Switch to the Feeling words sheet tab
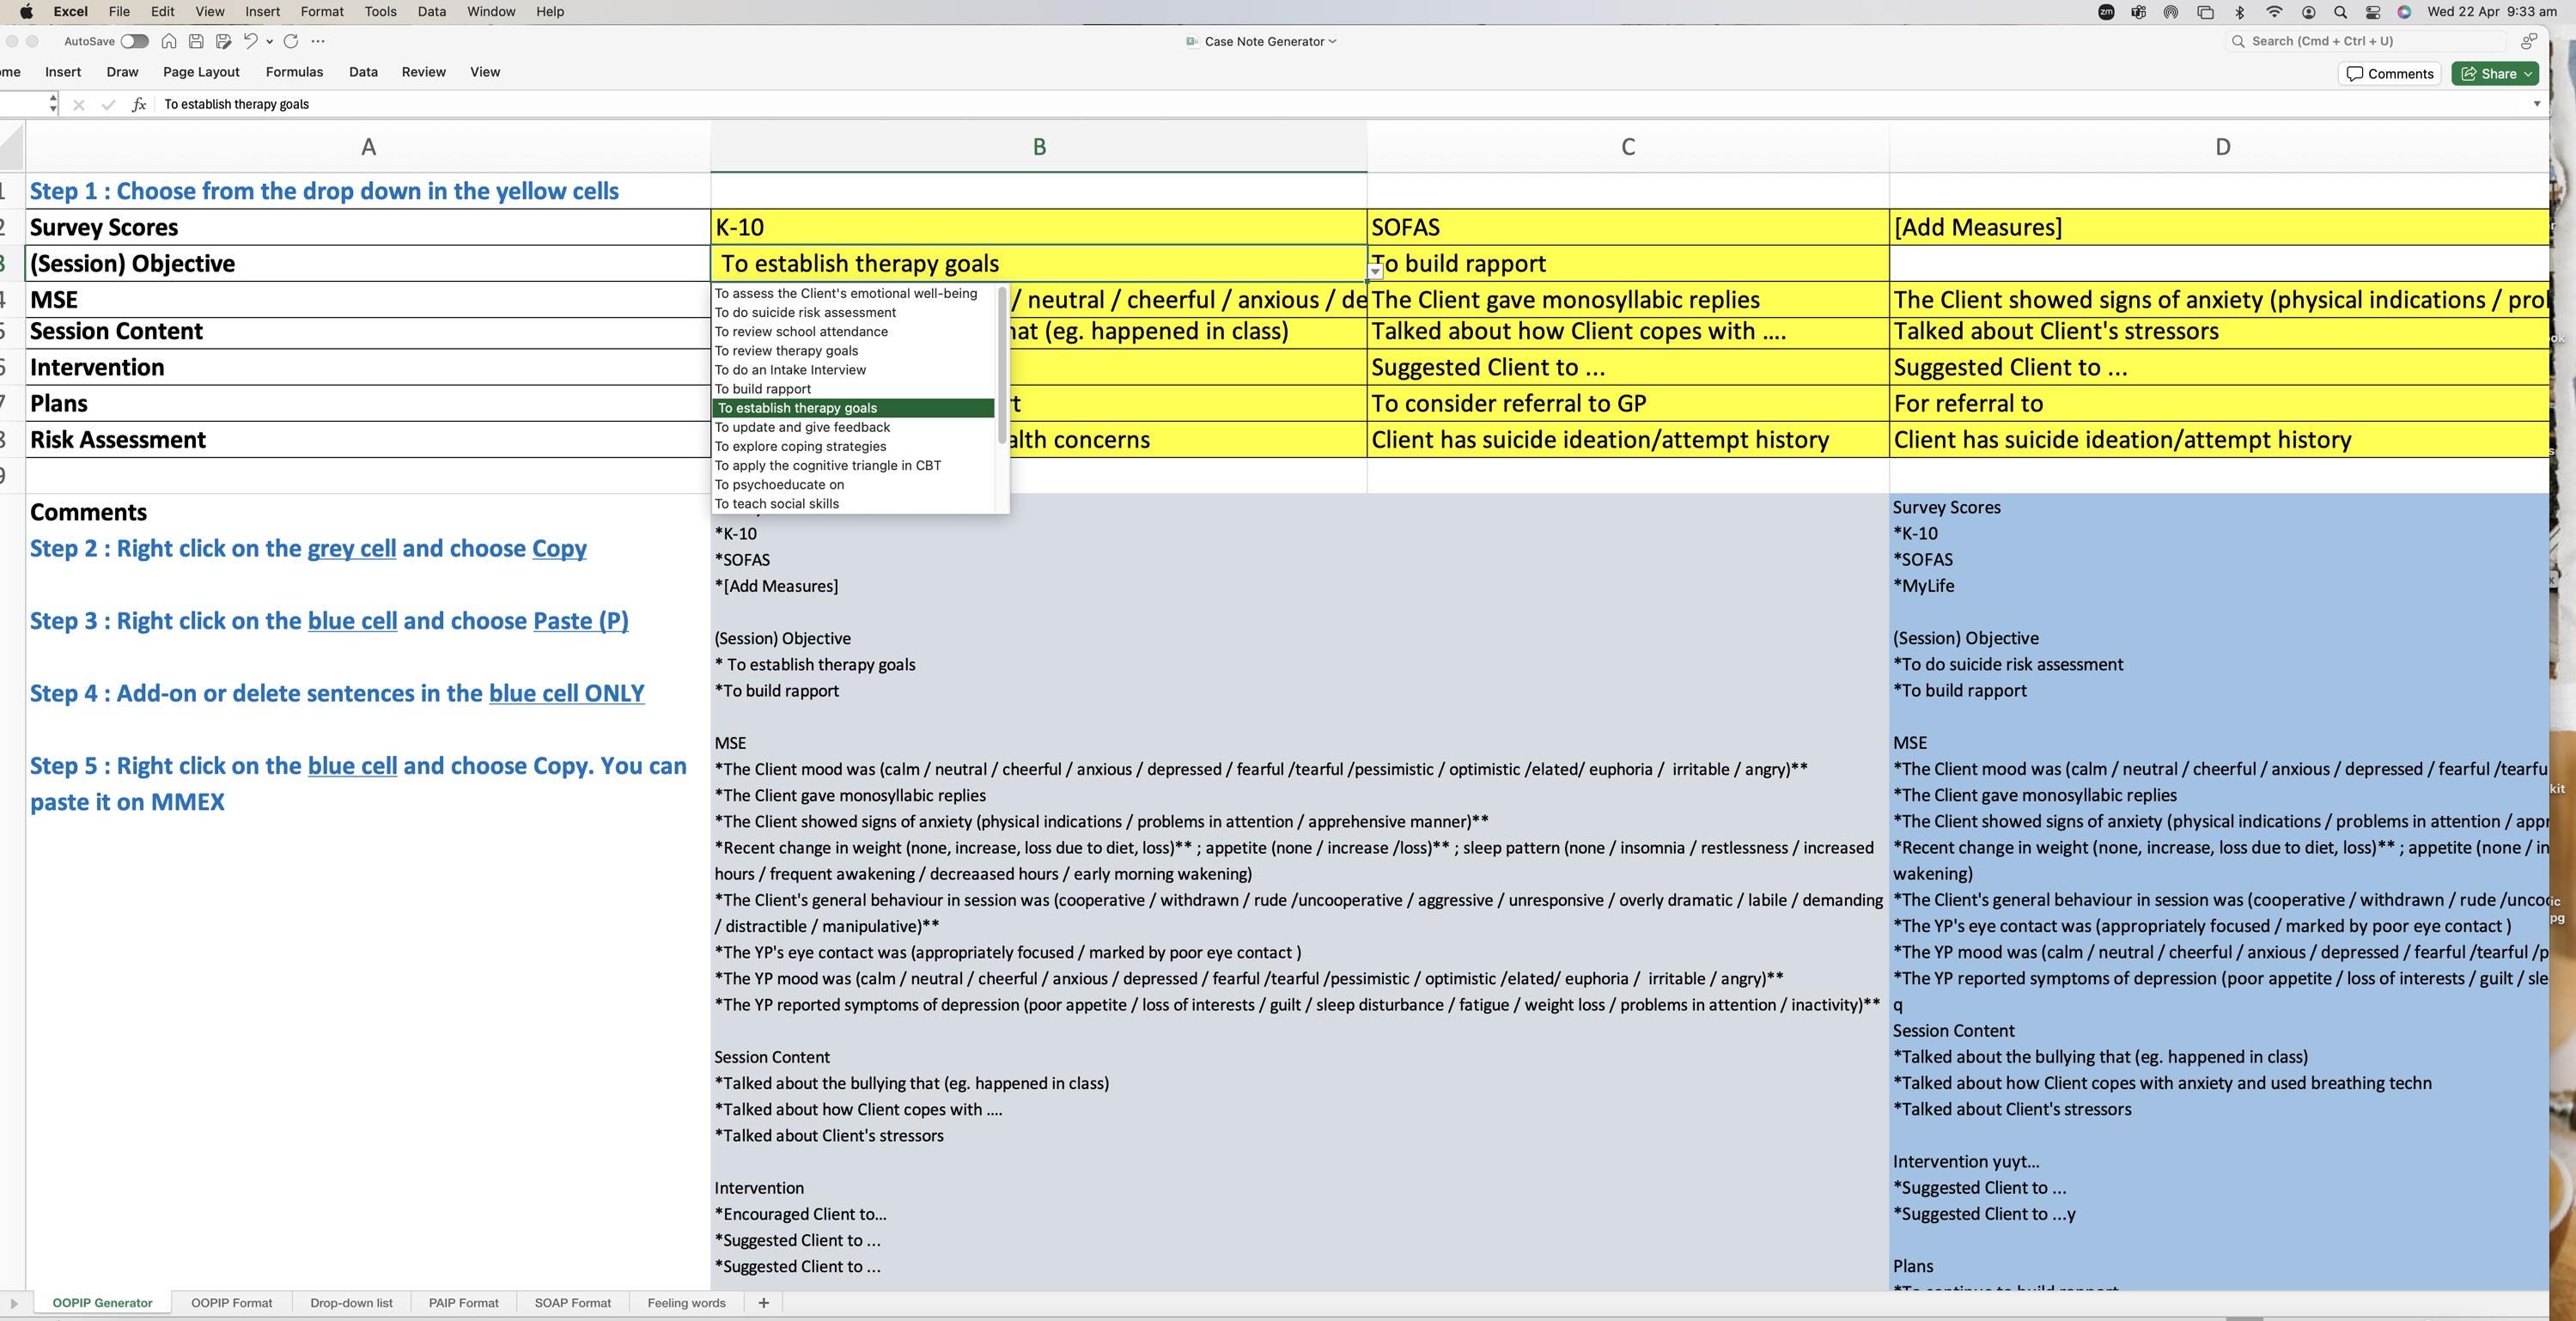The height and width of the screenshot is (1321, 2576). pyautogui.click(x=686, y=1302)
